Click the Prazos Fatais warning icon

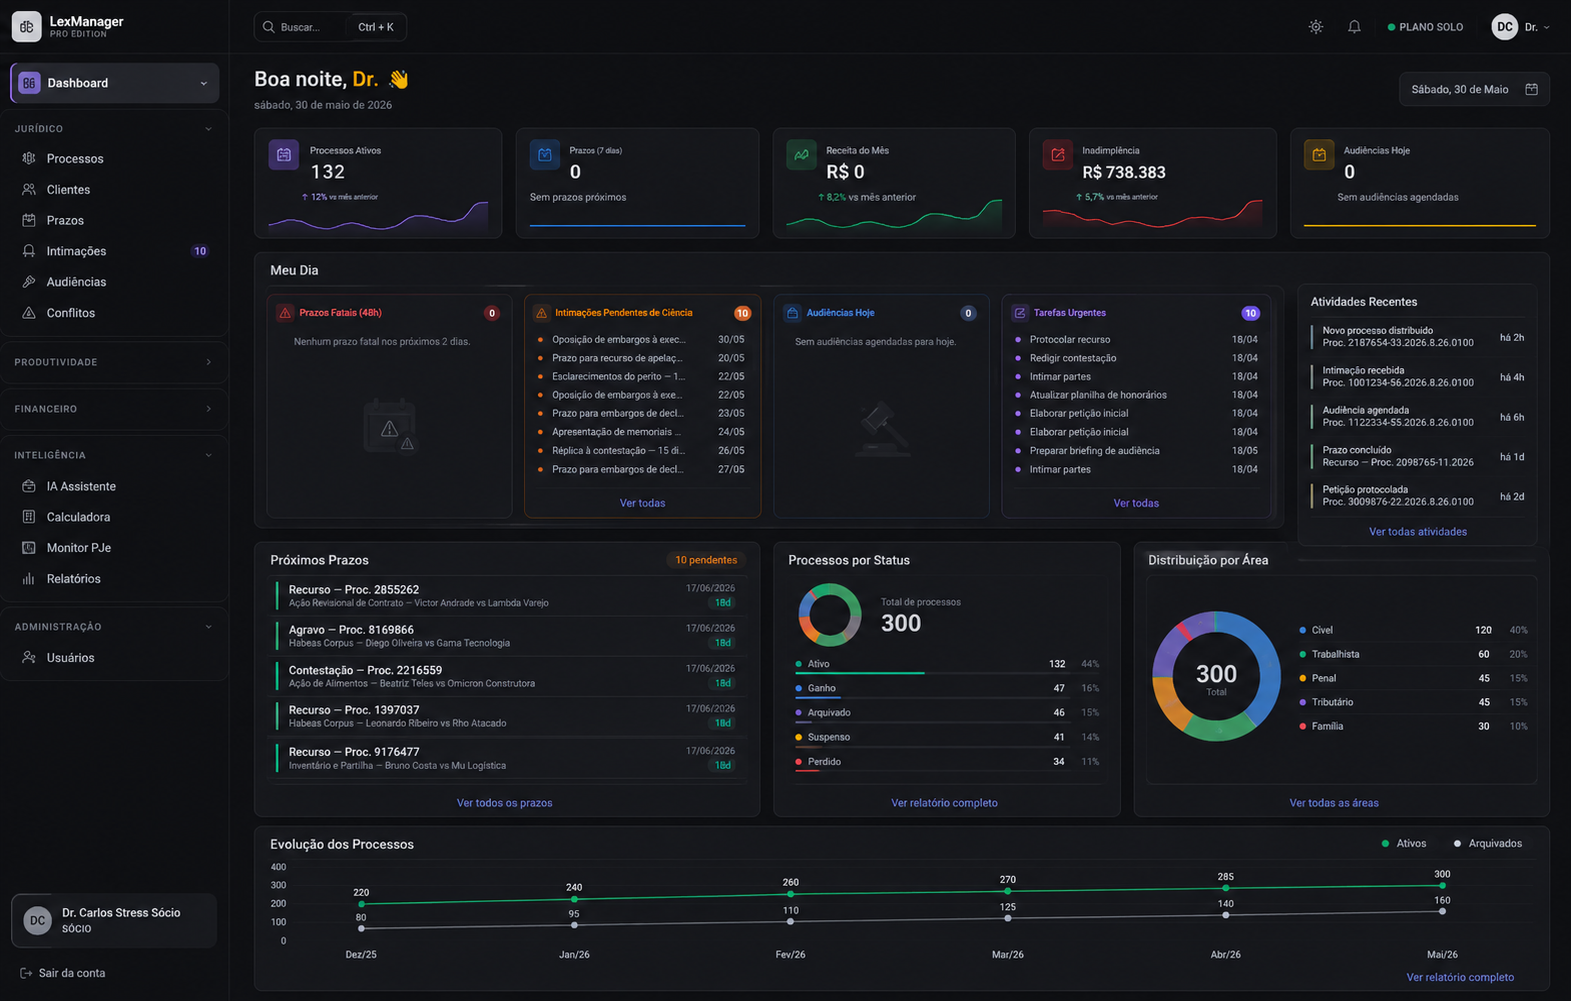(285, 313)
